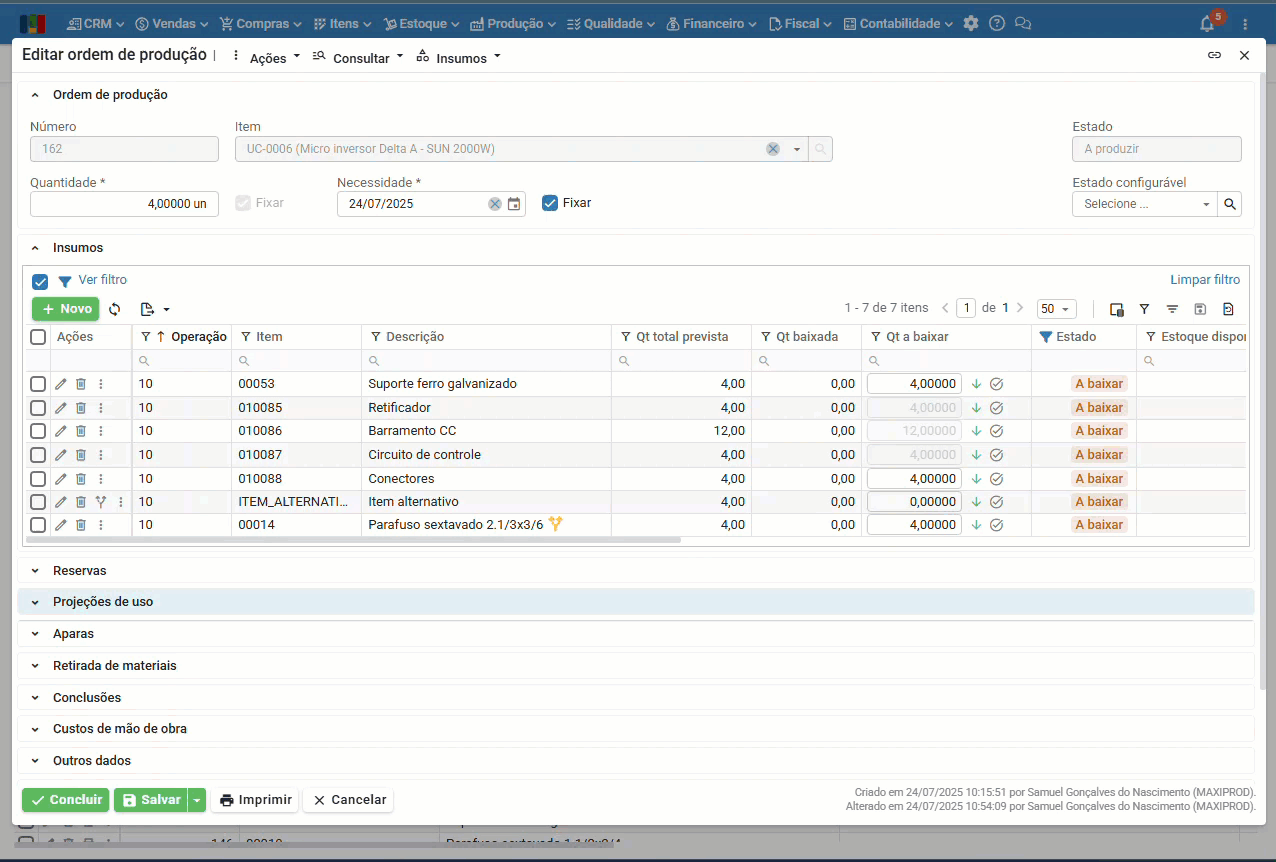Toggle the Fixar checkbox next to Necessidade
Screen dimensions: 1276x862
pyautogui.click(x=549, y=203)
